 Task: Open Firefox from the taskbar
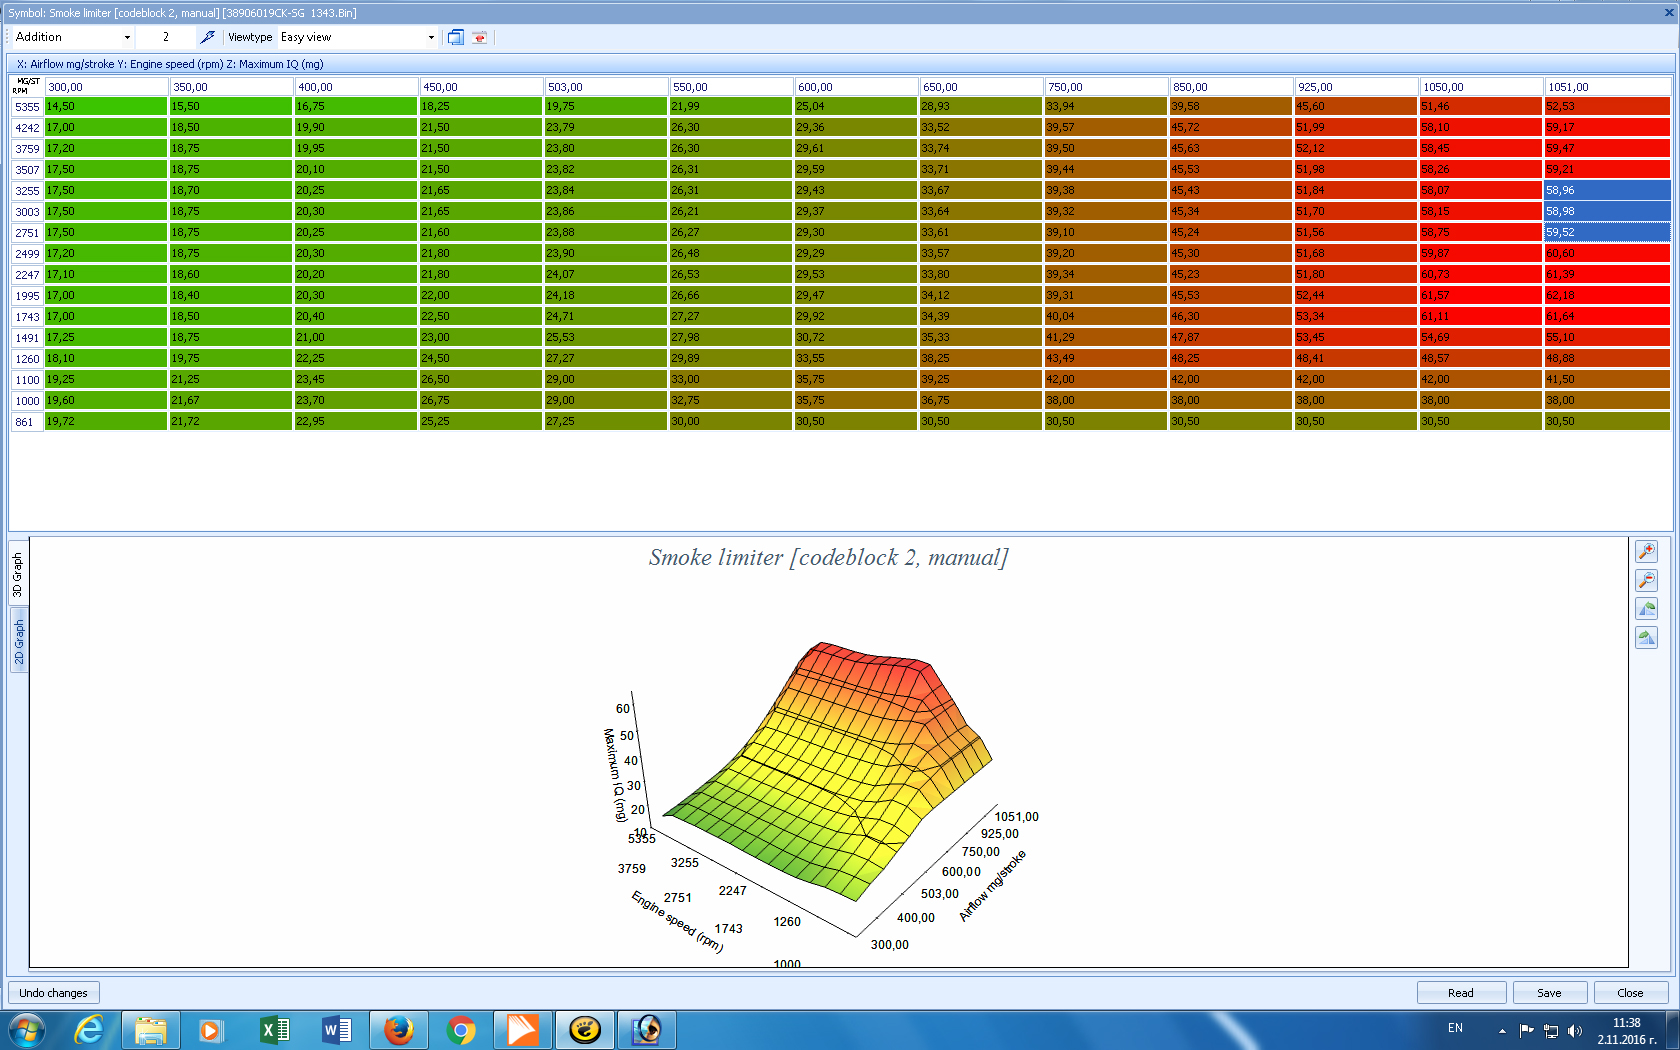tap(399, 1029)
